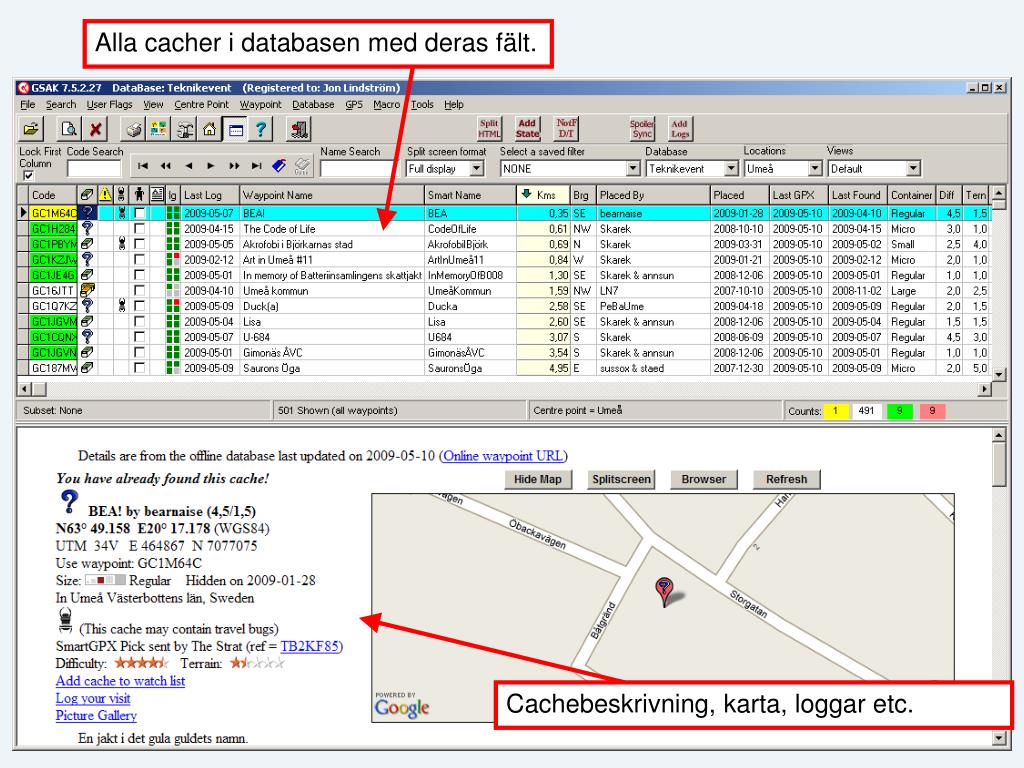Open the Macro menu

pos(387,104)
